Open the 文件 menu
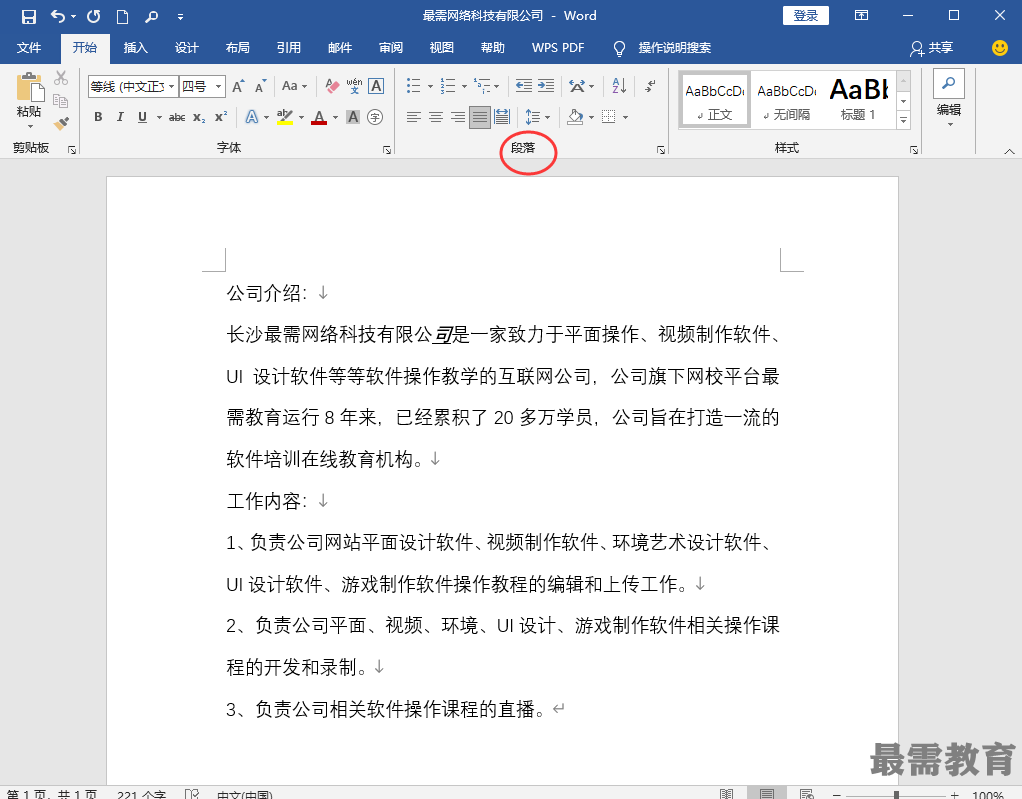Screen dimensions: 1022x799 29,48
